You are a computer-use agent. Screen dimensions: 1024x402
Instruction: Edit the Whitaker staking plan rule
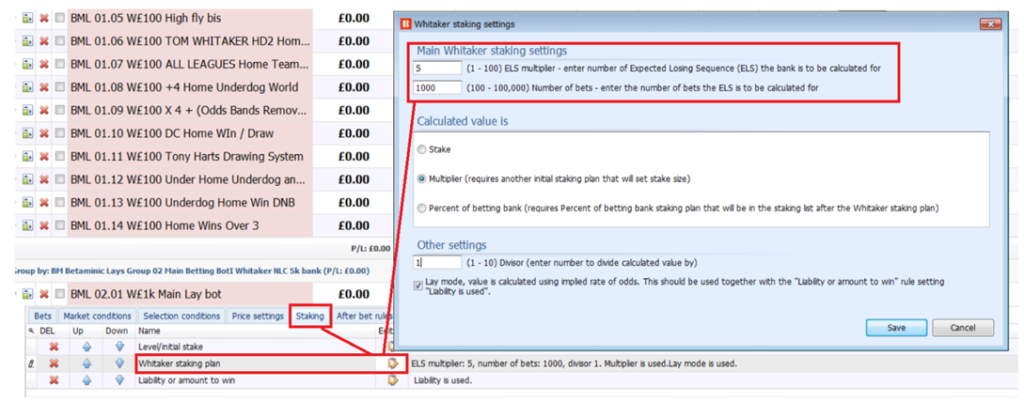(x=392, y=363)
